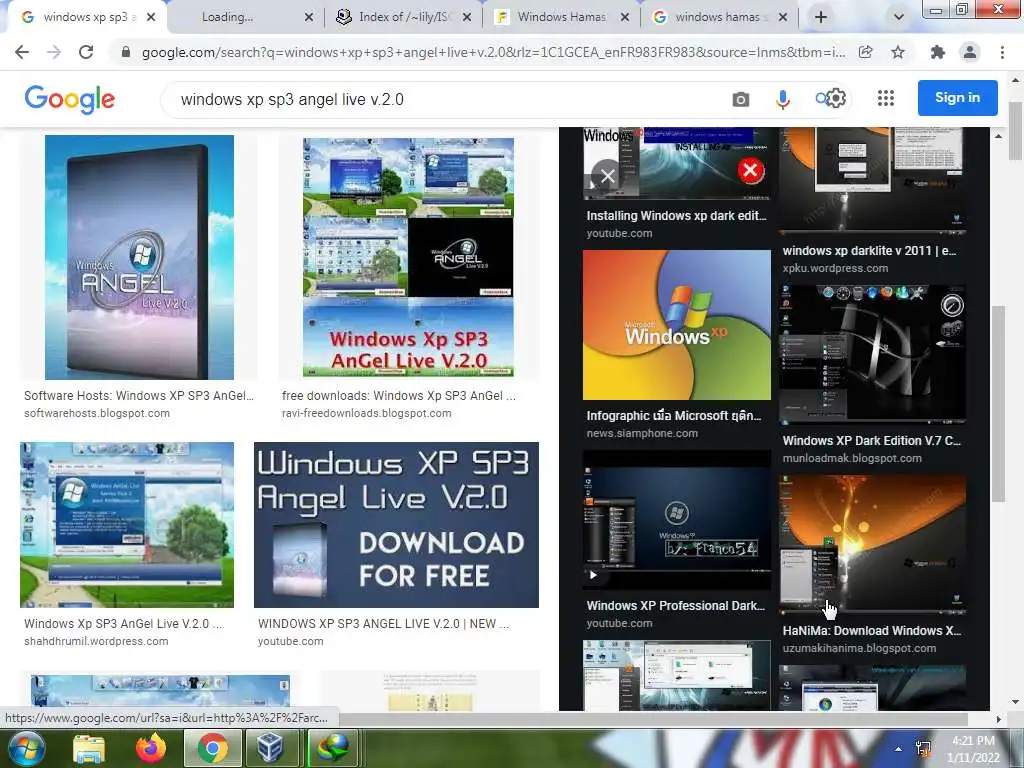Open the Google apps grid

tap(886, 98)
